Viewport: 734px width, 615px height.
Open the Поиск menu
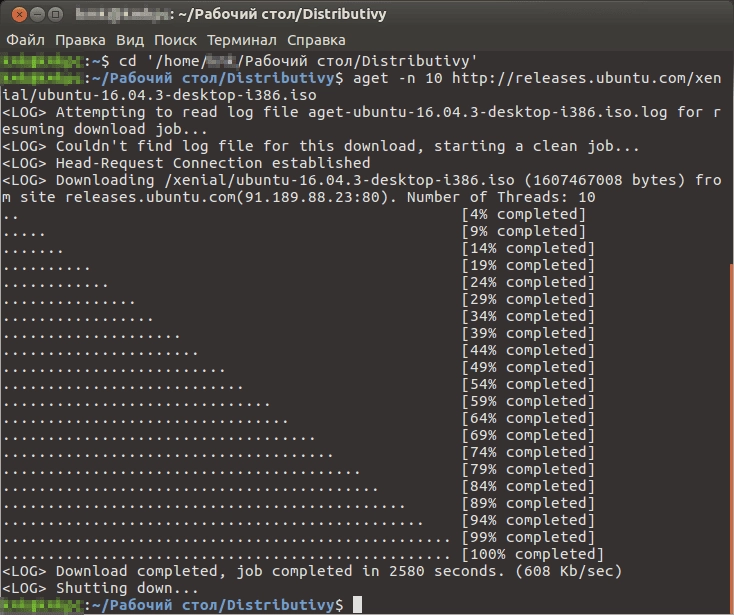tap(175, 40)
